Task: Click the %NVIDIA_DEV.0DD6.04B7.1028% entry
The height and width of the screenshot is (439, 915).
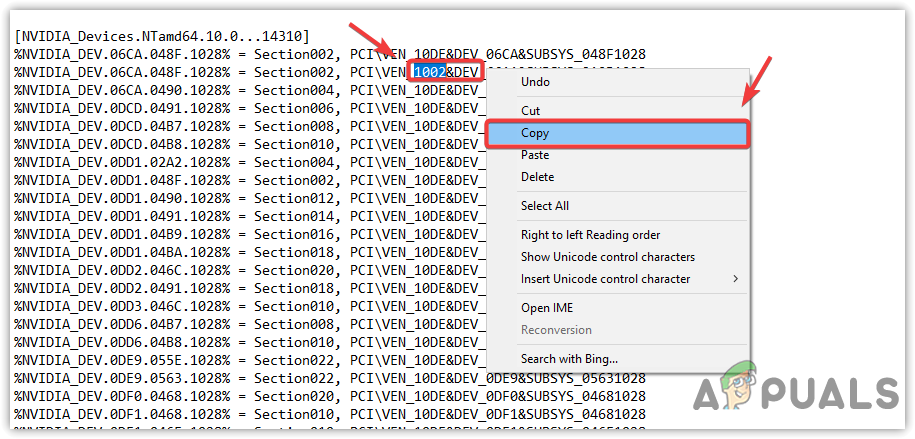Action: coord(121,325)
